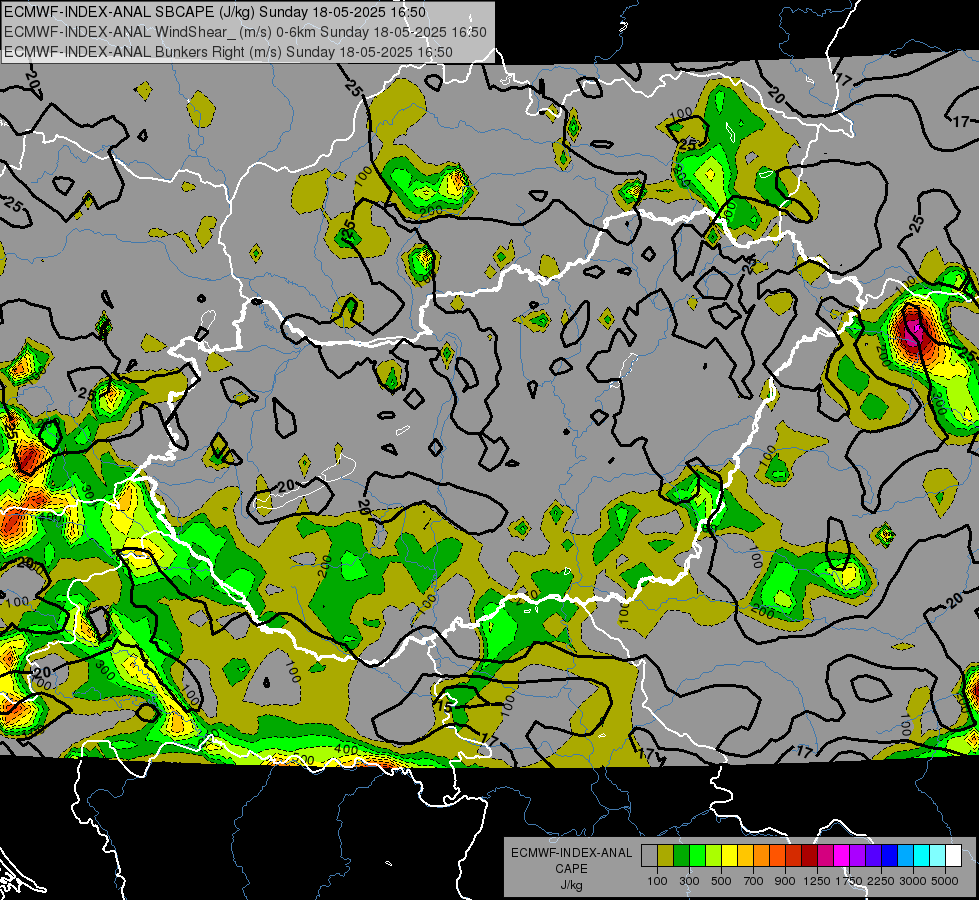
Task: Click the WindShear 0-6km header line
Action: point(245,32)
